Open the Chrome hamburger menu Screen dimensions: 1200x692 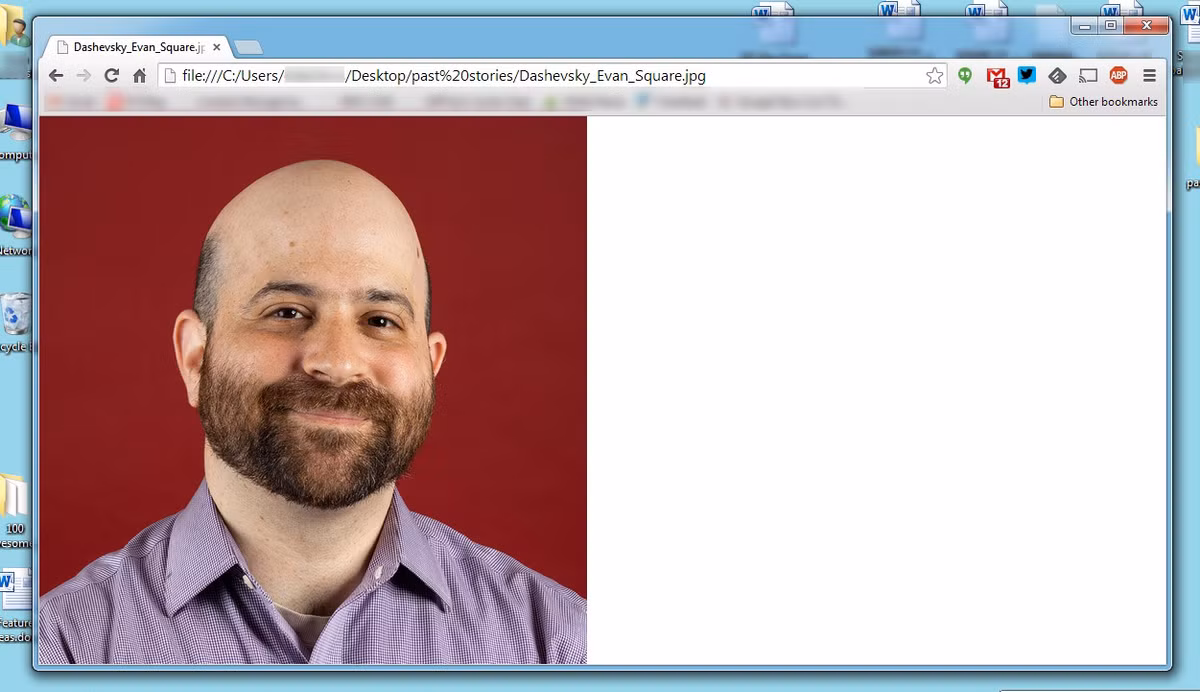(x=1149, y=76)
